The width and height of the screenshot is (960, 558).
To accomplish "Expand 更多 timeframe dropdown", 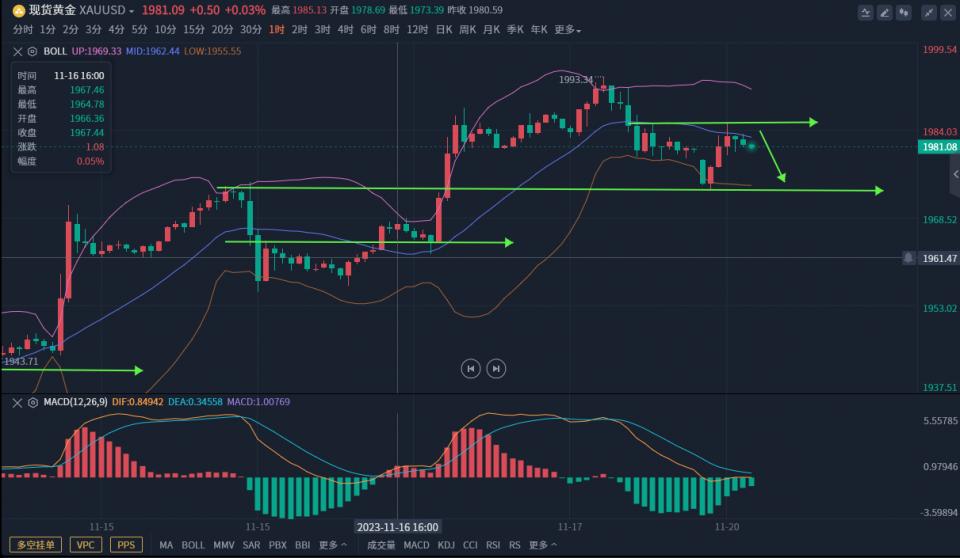I will click(x=567, y=30).
